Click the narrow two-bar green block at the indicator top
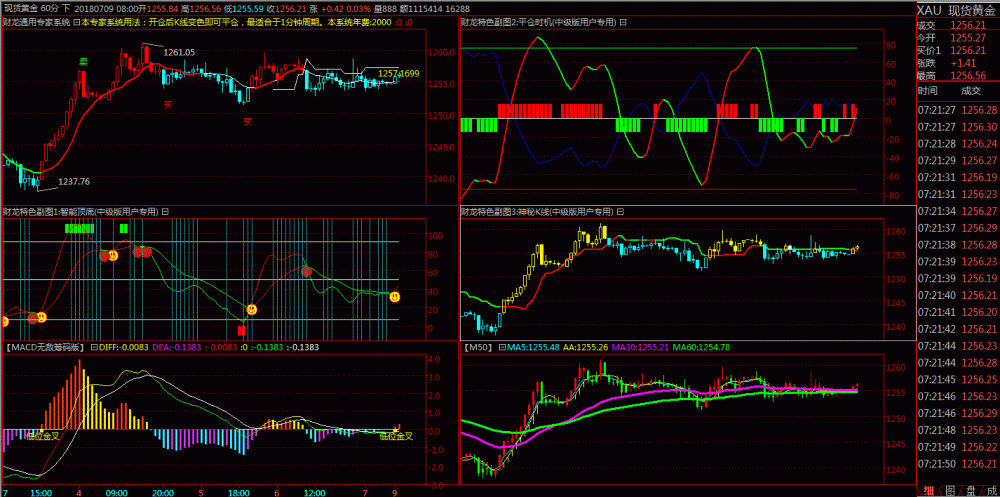The image size is (1000, 497). [x=123, y=228]
